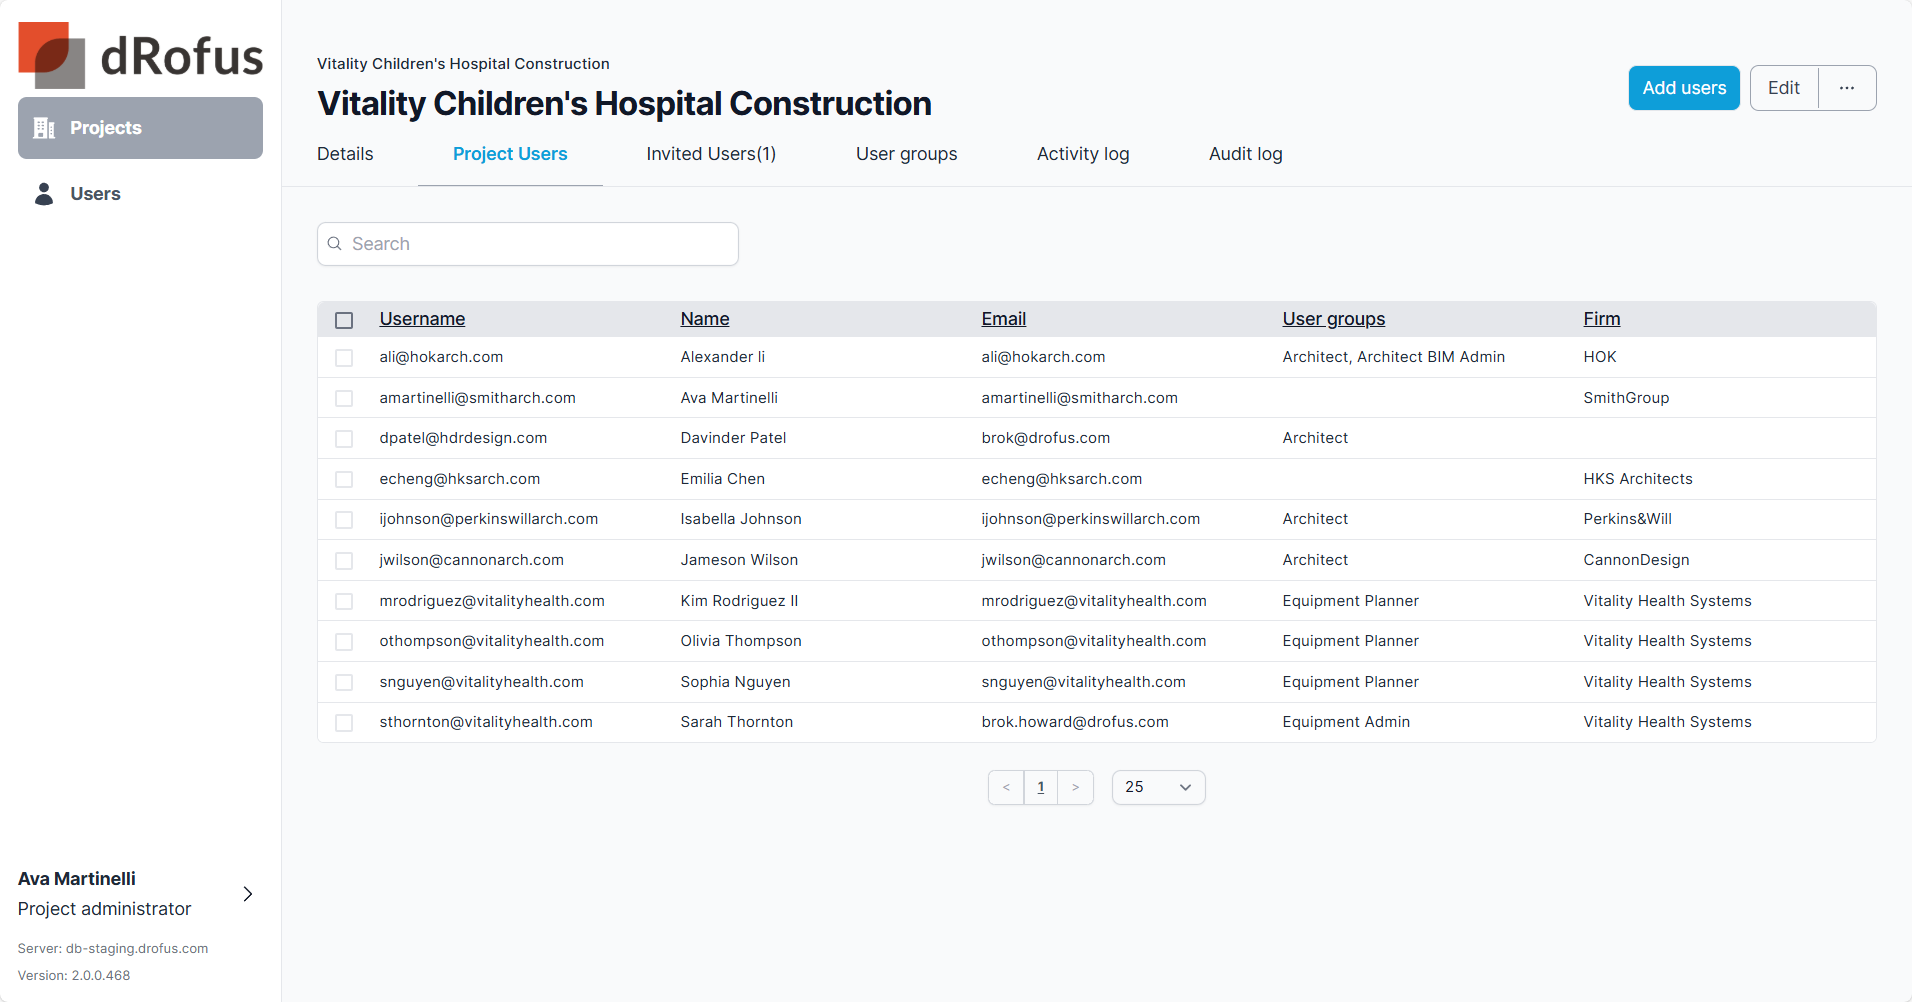Viewport: 1912px width, 1002px height.
Task: Check the ali@hokarch.com row checkbox
Action: pyautogui.click(x=344, y=358)
